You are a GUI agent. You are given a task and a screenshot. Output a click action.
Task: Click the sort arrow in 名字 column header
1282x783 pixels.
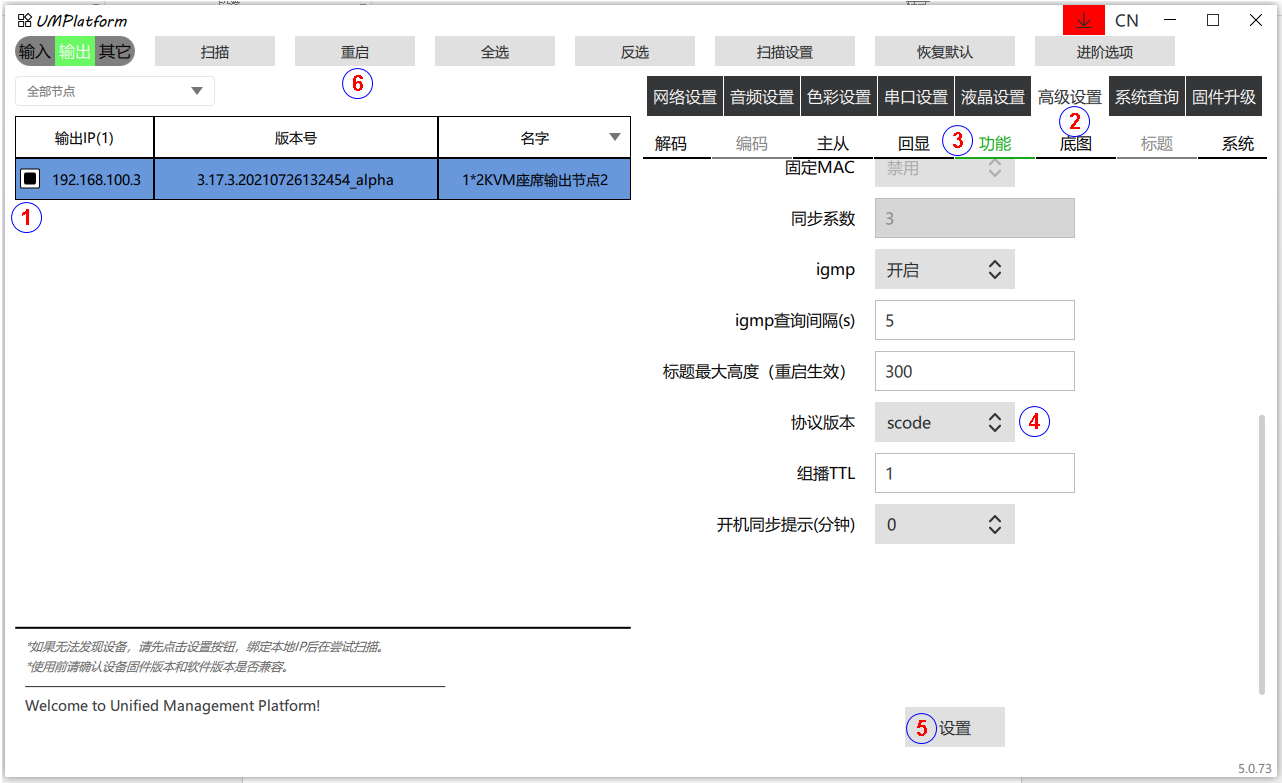pyautogui.click(x=615, y=138)
